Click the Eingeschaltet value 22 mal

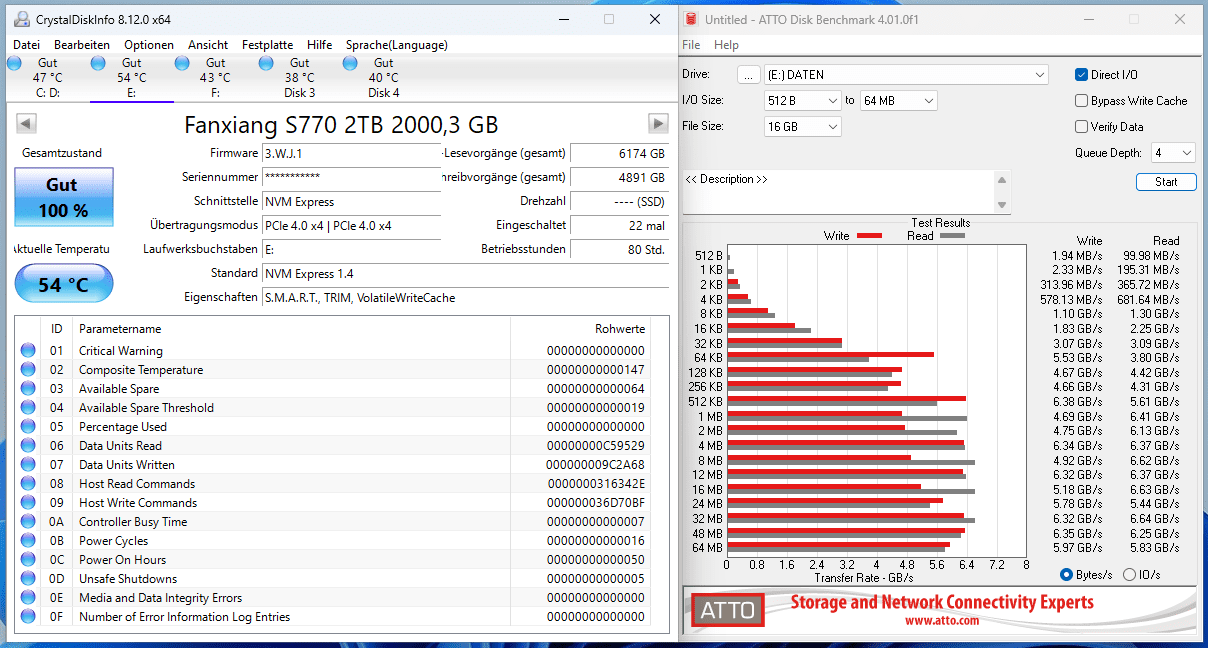pyautogui.click(x=620, y=225)
